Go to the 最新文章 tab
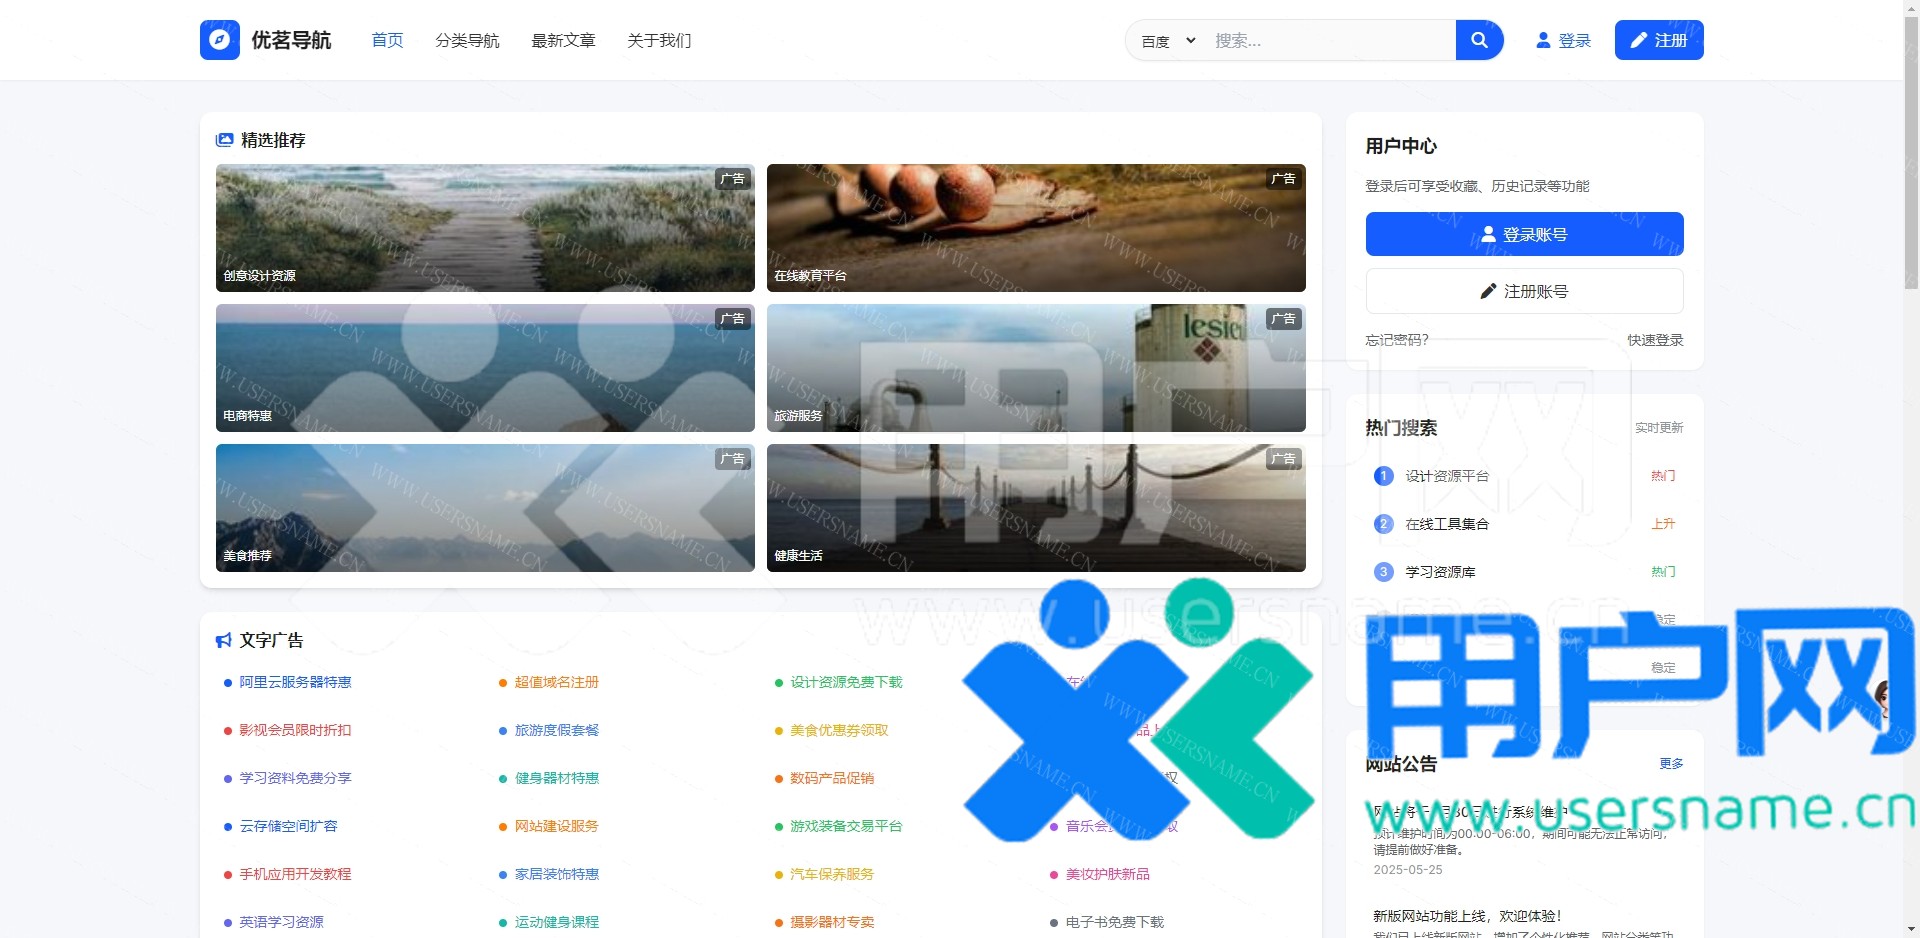 tap(563, 41)
